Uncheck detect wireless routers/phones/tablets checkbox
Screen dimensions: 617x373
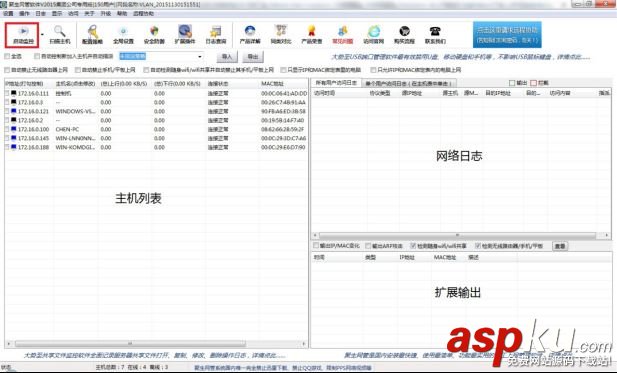pos(478,246)
